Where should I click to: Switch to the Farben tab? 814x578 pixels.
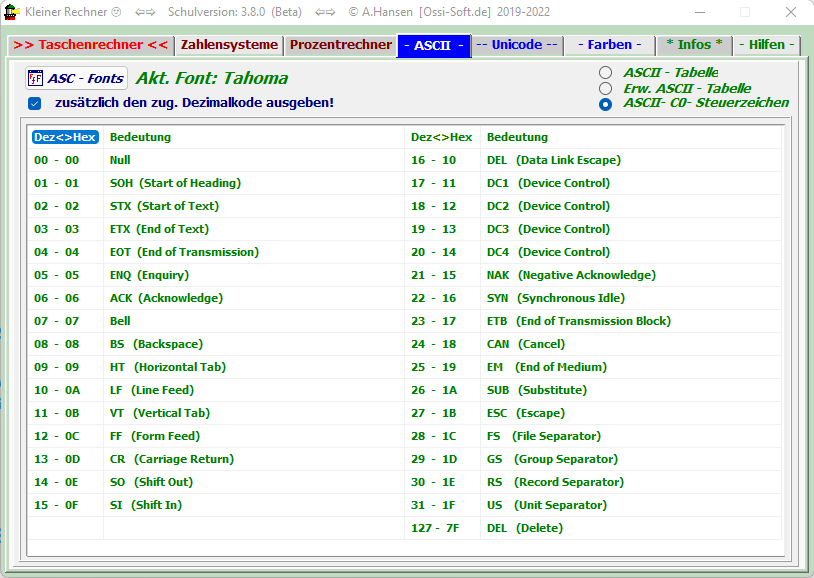click(608, 45)
